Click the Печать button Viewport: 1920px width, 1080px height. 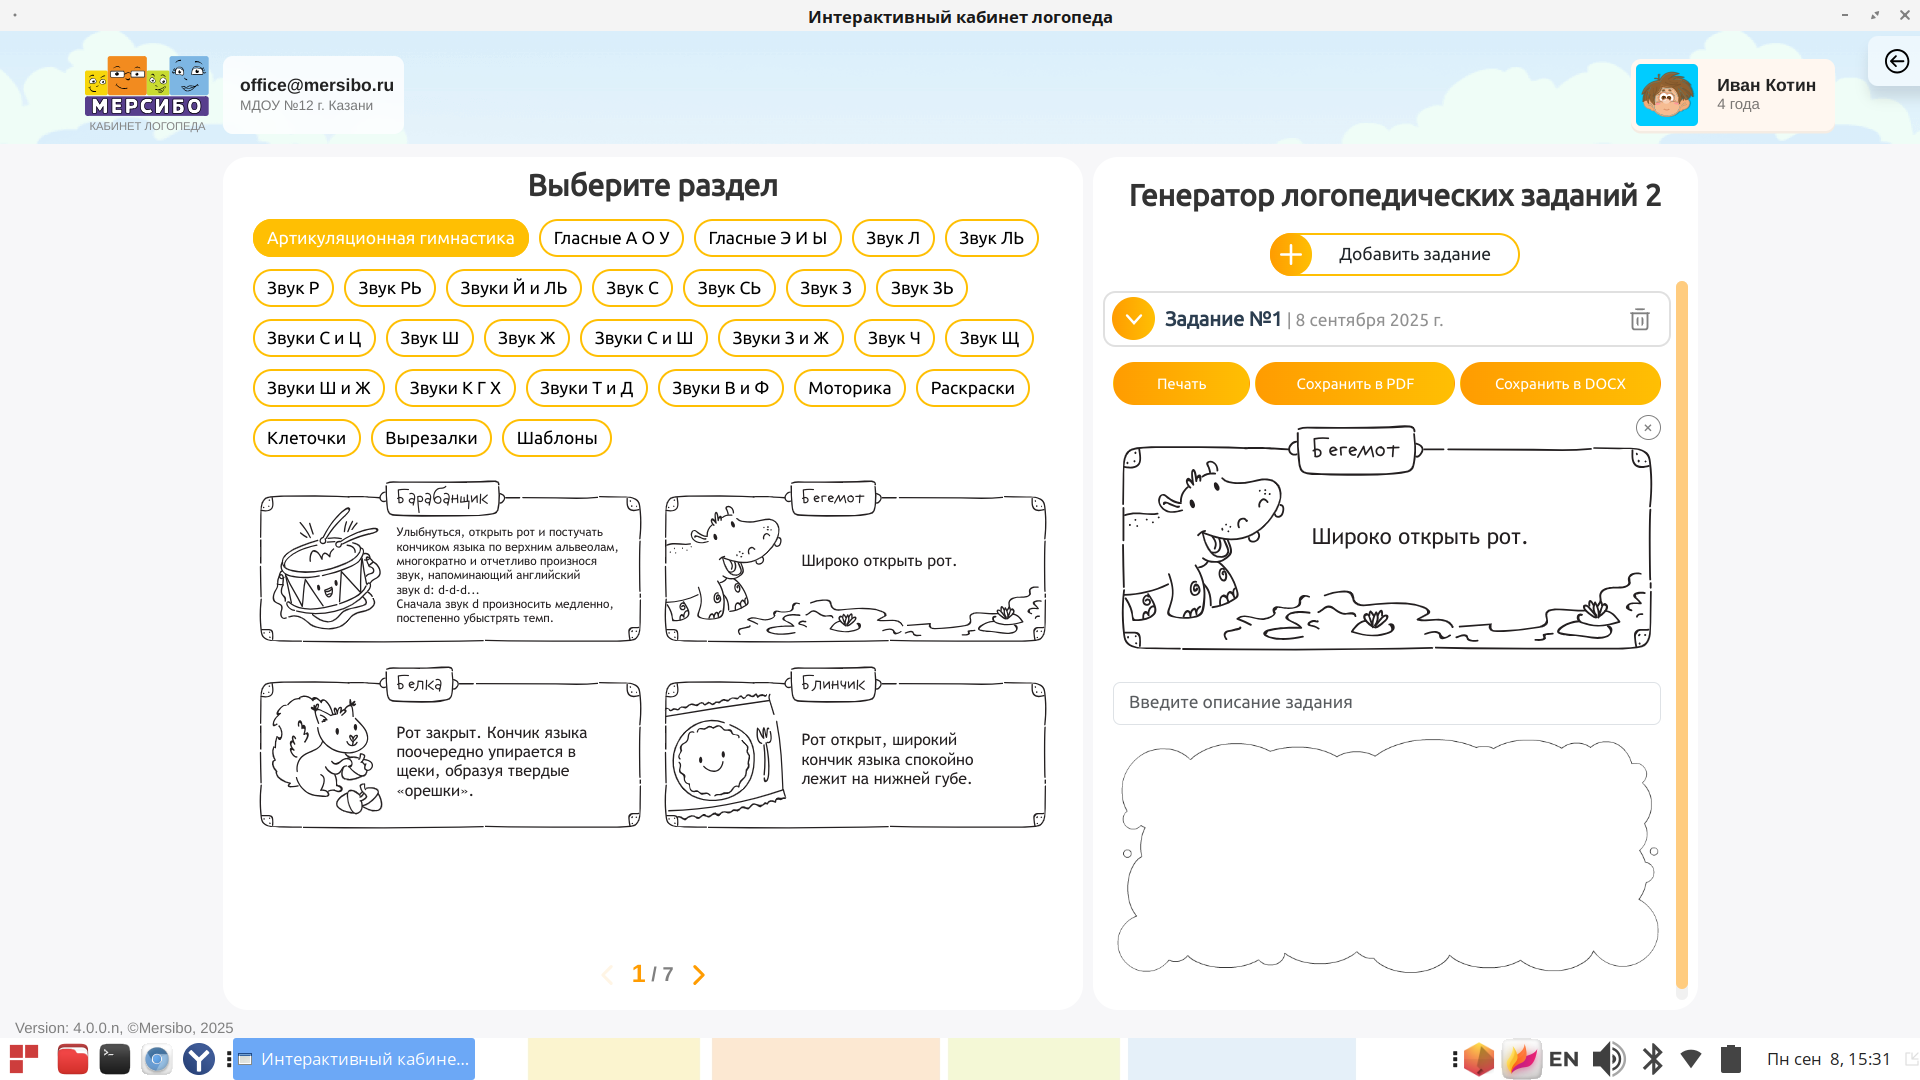1181,384
